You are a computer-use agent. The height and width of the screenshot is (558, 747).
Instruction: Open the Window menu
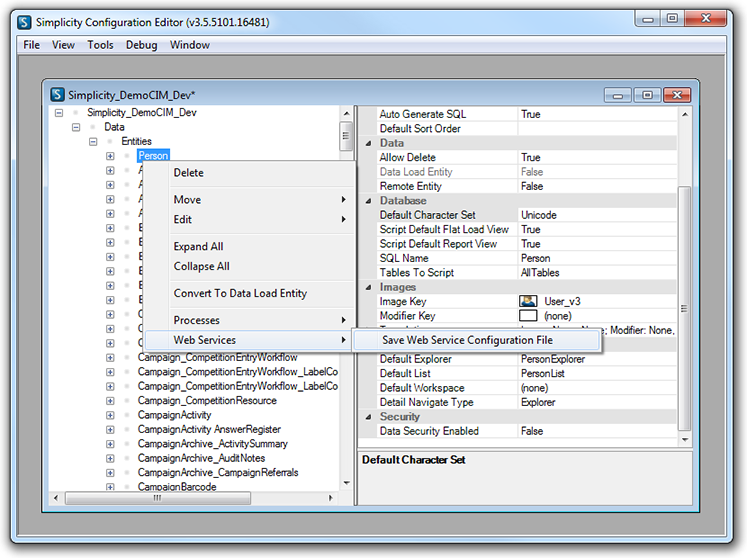click(190, 45)
